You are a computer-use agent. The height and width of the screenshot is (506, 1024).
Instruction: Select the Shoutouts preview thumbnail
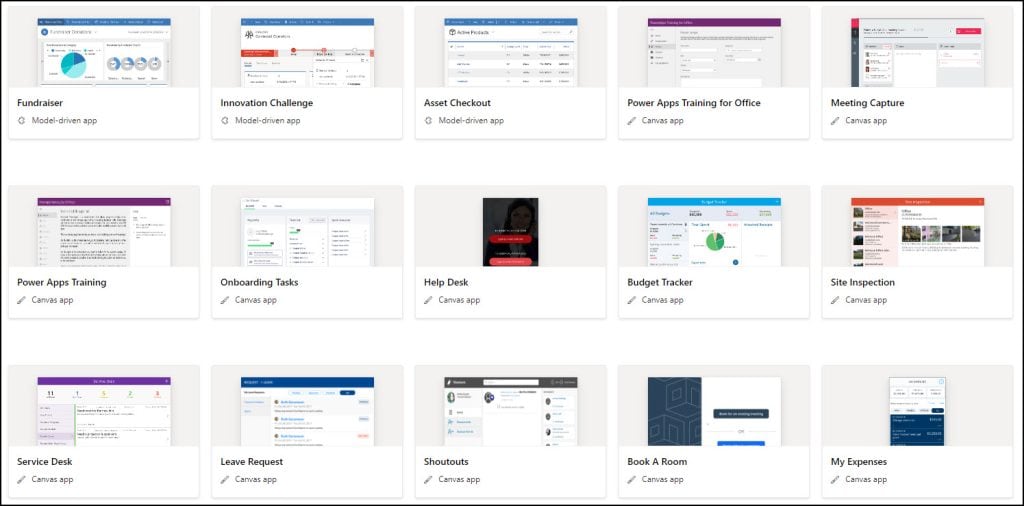(x=511, y=411)
